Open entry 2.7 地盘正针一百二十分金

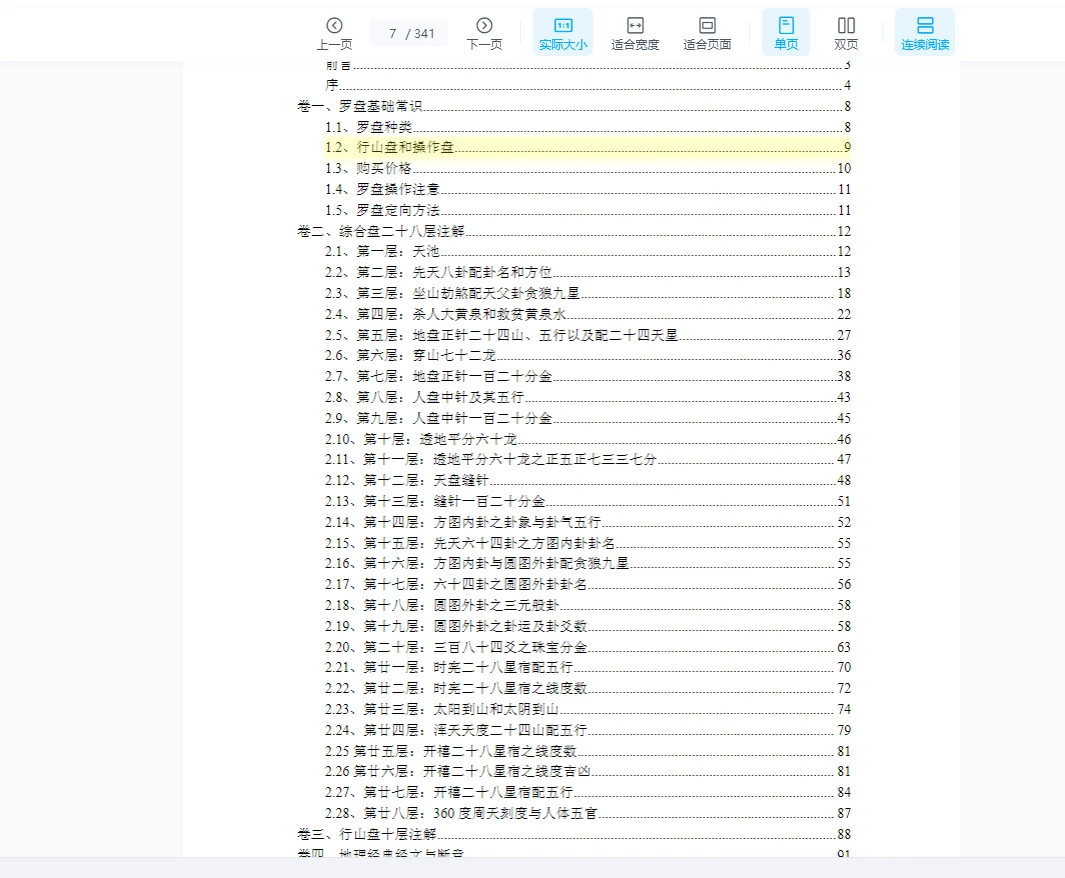(588, 377)
